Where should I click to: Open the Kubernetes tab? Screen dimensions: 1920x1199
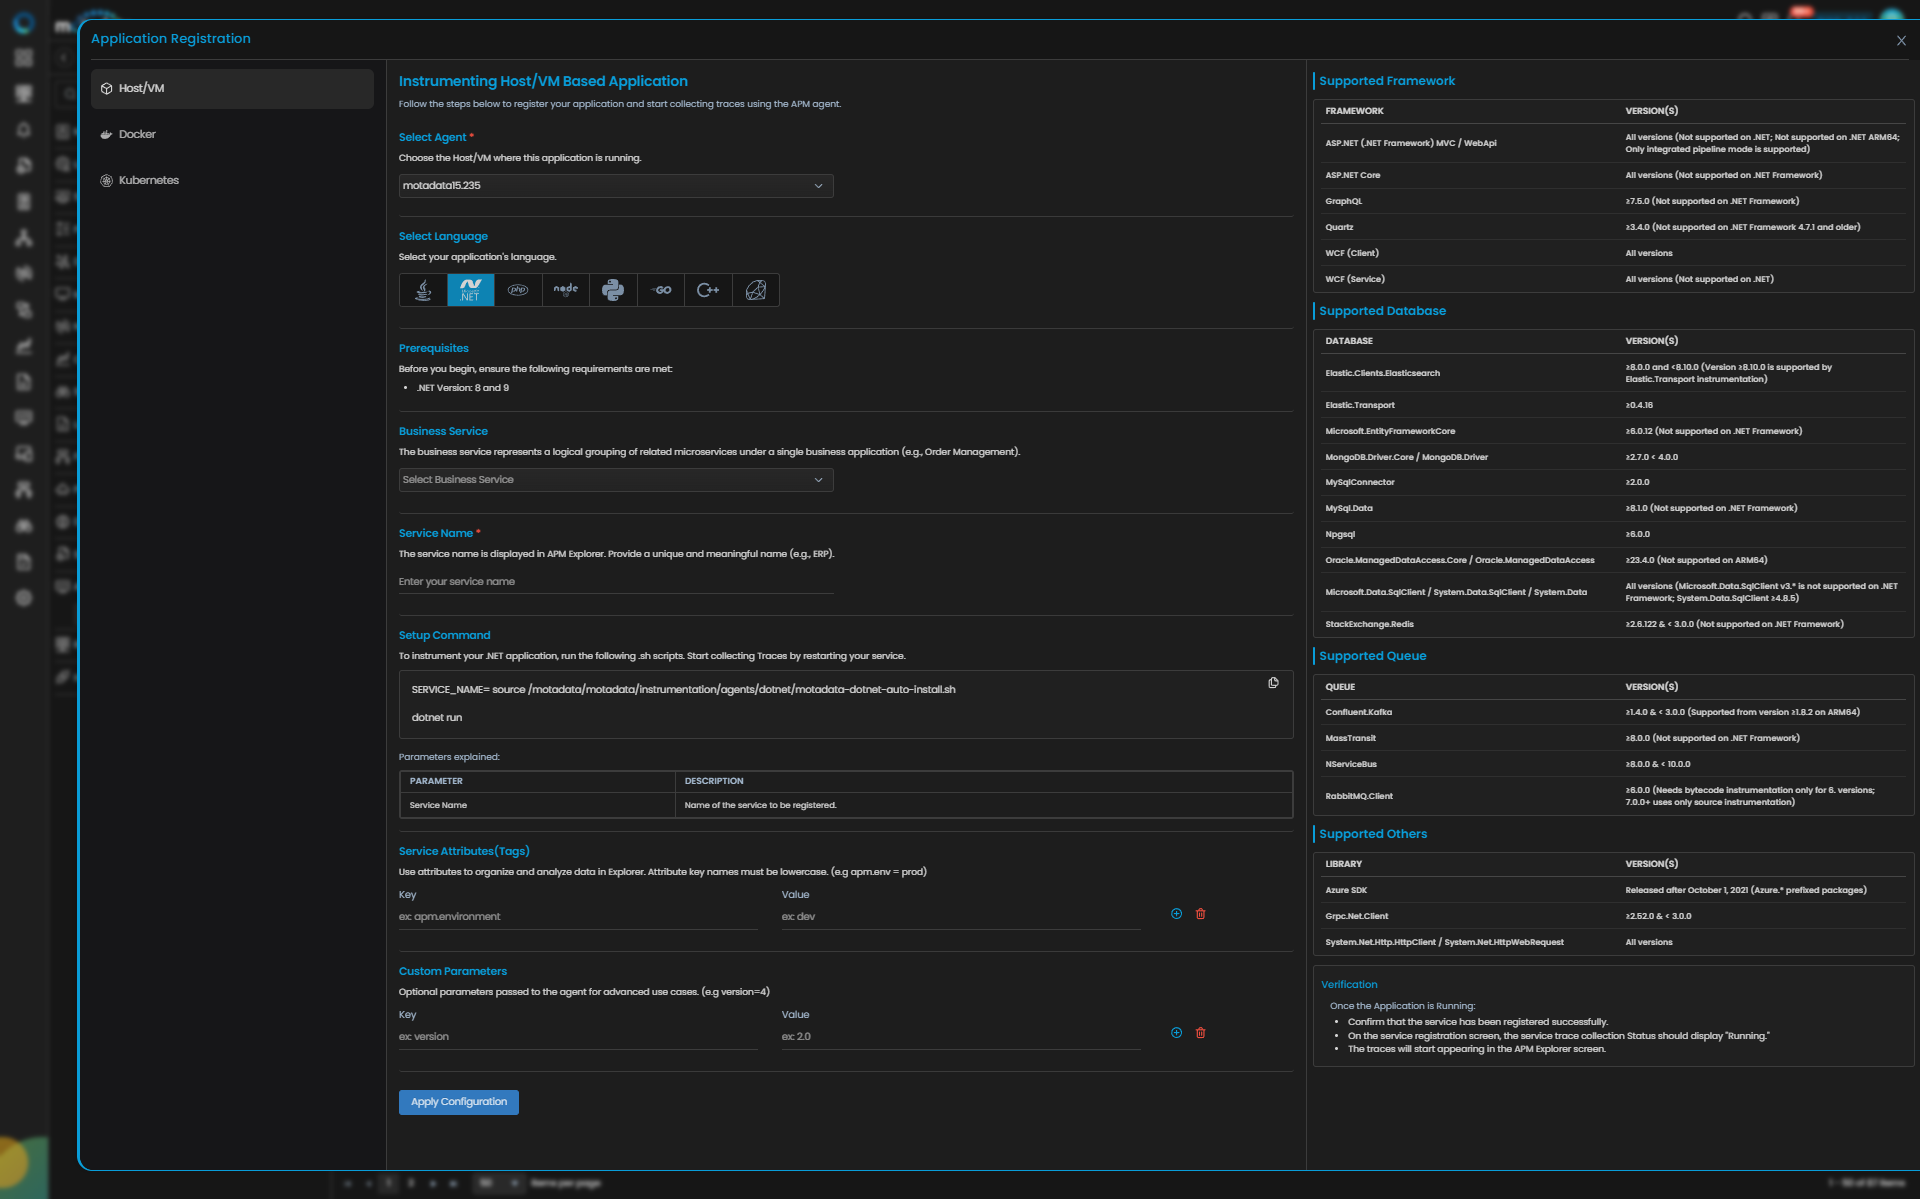point(232,180)
